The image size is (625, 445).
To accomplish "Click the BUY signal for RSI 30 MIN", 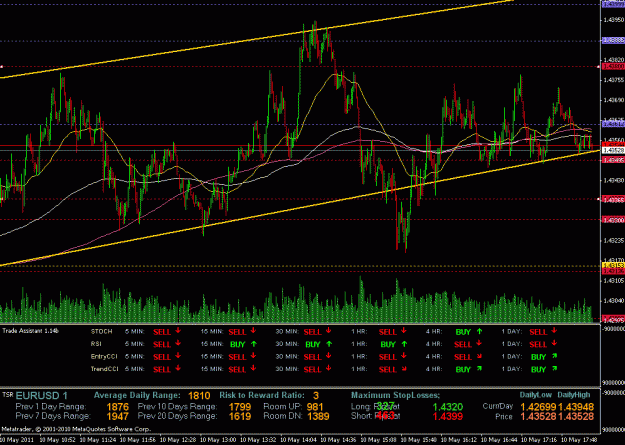I will point(312,345).
